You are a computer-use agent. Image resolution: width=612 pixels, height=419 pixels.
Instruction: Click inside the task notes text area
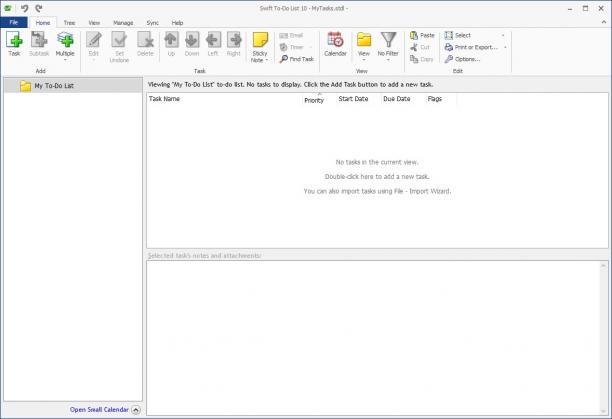point(373,337)
